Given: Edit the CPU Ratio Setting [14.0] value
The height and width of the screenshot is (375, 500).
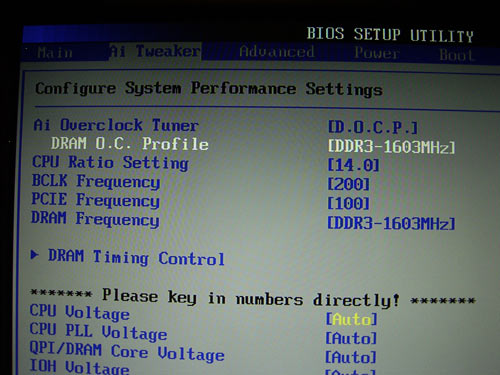Looking at the screenshot, I should click(x=353, y=165).
